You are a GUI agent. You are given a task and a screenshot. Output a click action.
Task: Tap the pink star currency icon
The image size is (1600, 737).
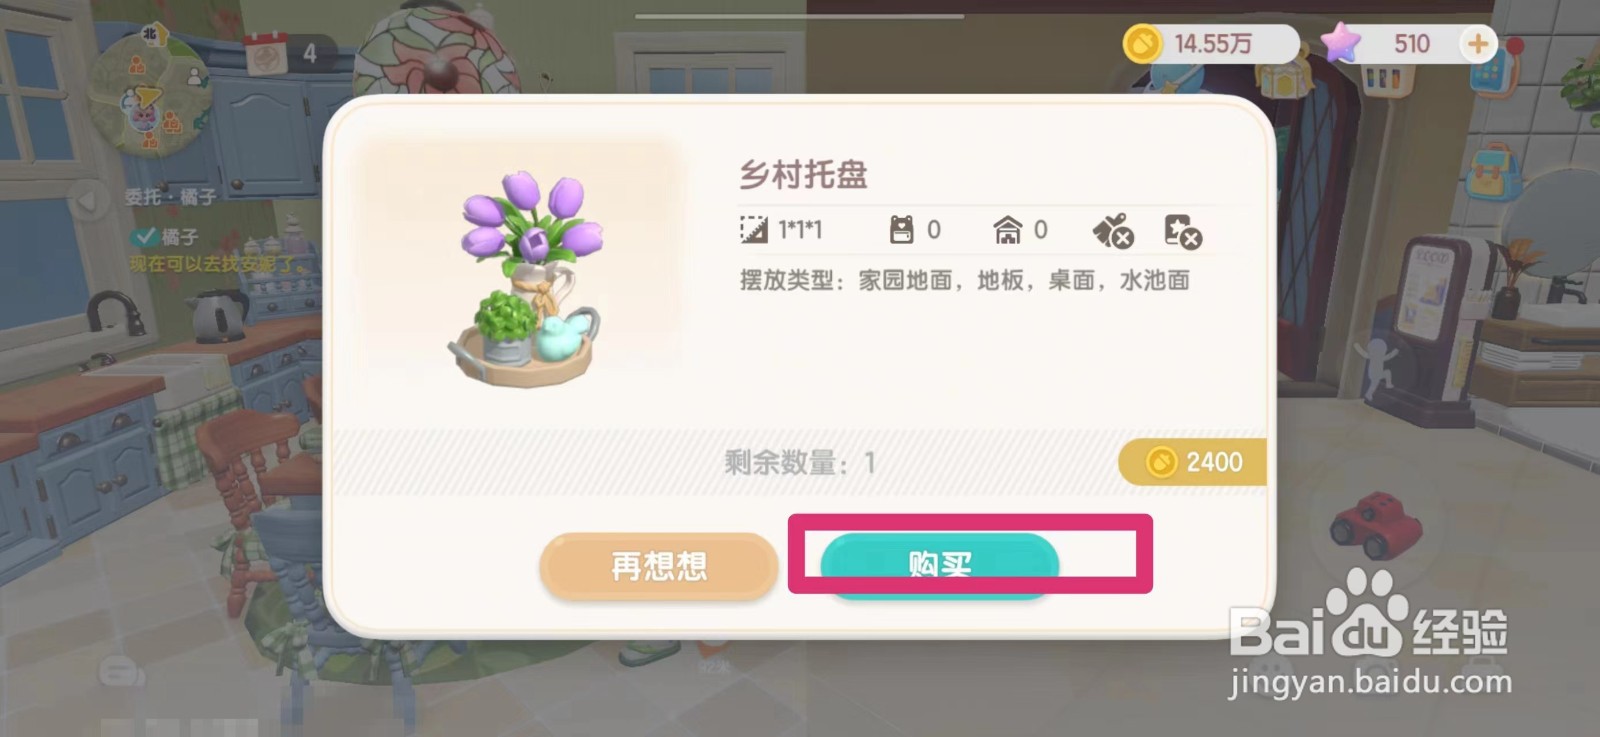pos(1340,42)
